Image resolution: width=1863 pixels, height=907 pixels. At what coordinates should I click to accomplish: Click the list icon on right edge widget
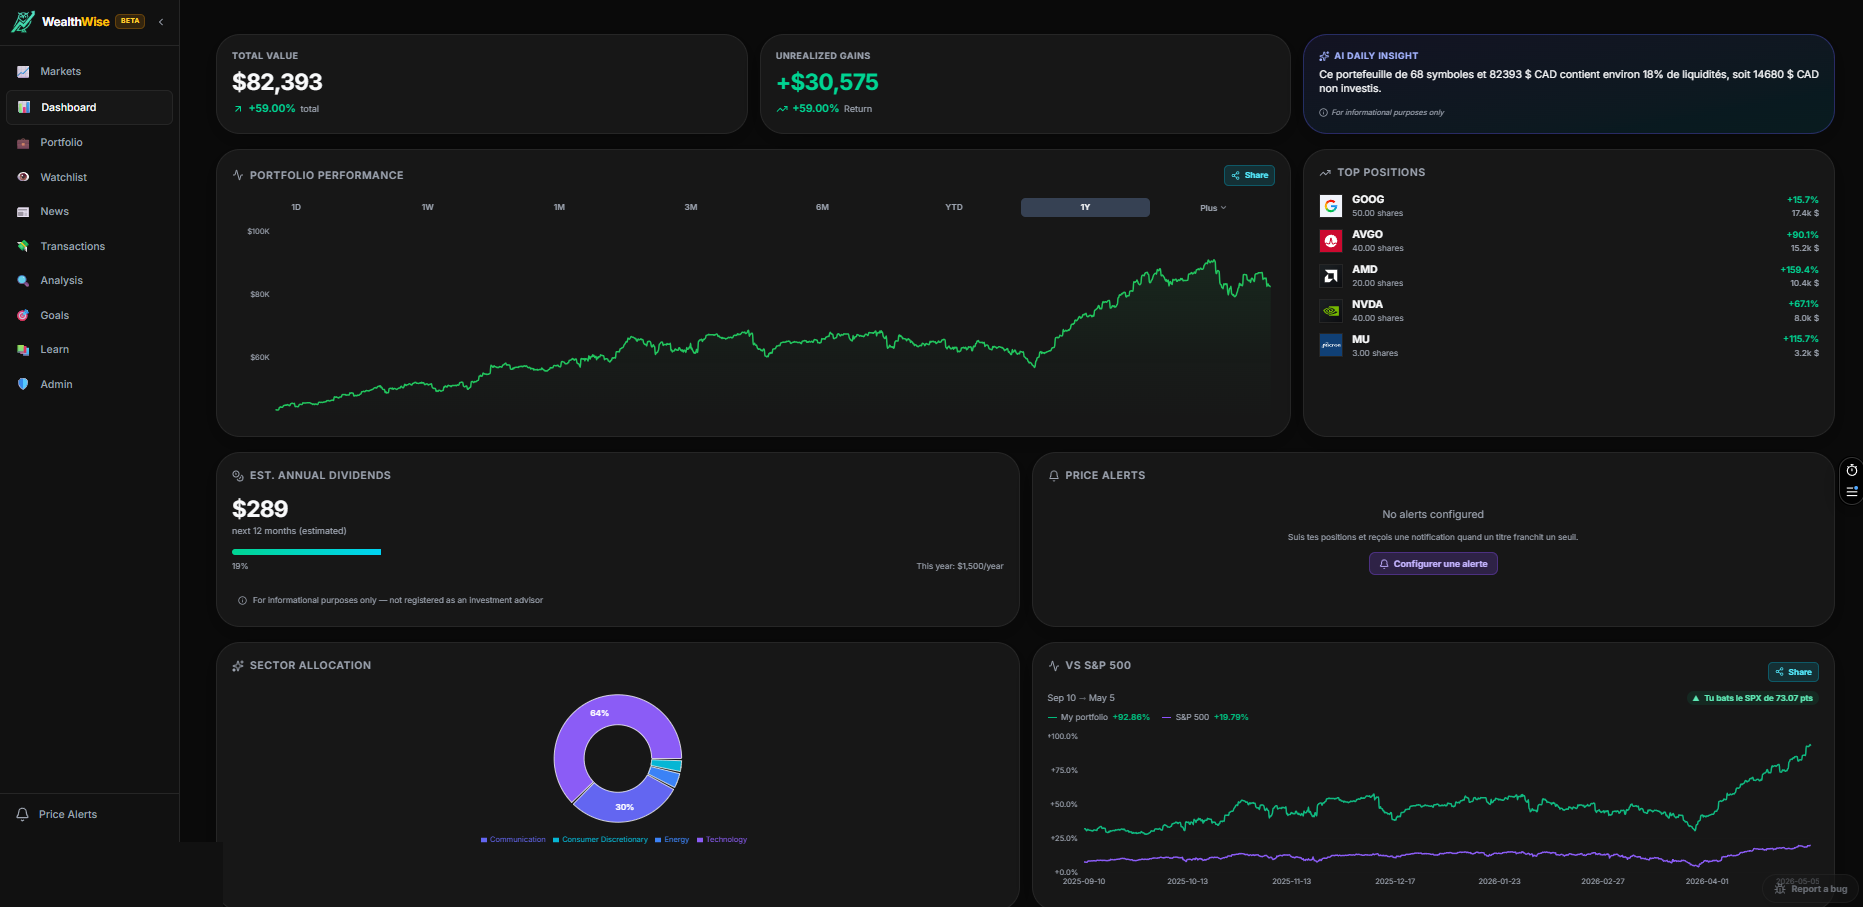pos(1852,491)
